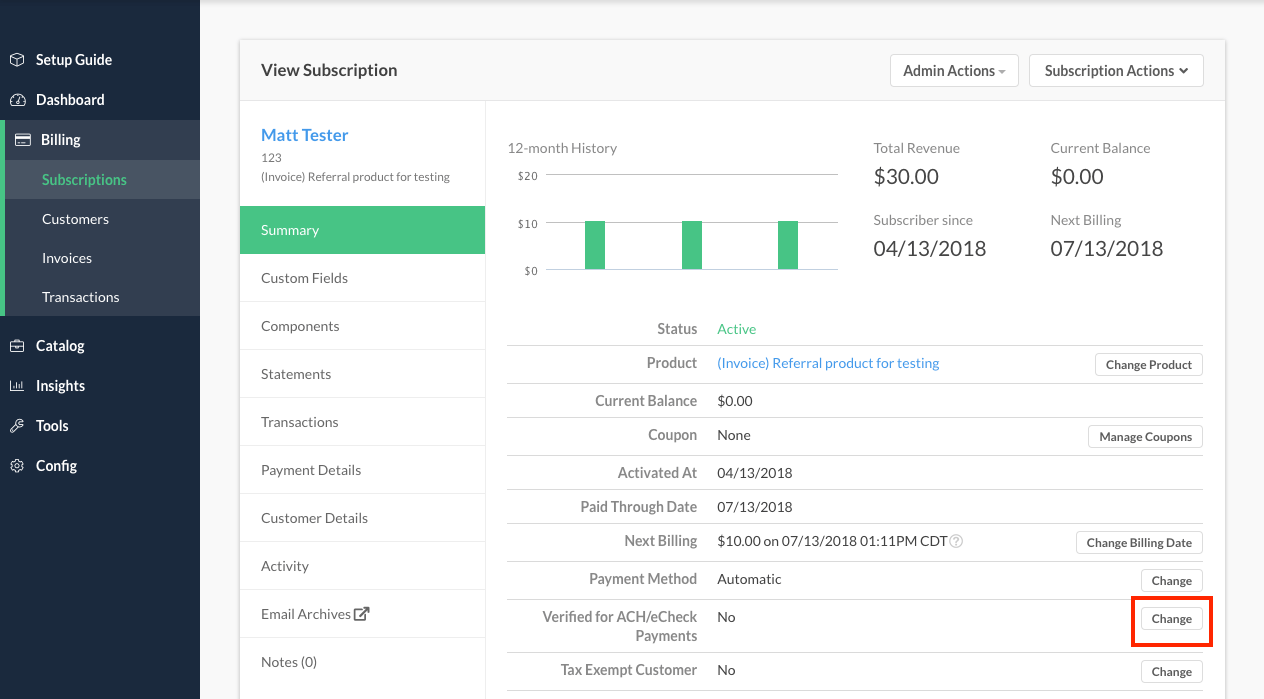
Task: Click the Insights bar chart icon
Action: 17,386
